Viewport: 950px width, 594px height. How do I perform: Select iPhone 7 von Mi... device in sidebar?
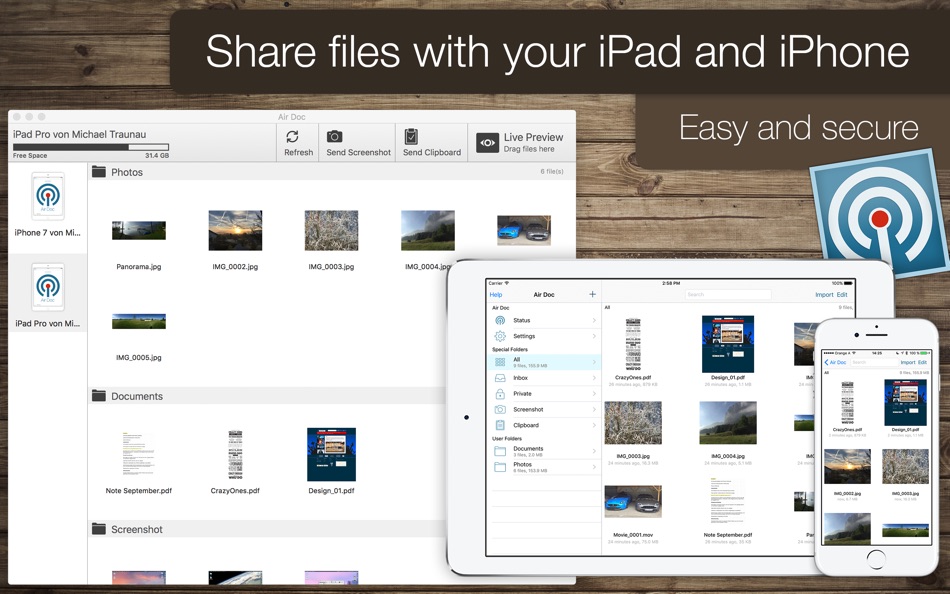point(48,204)
